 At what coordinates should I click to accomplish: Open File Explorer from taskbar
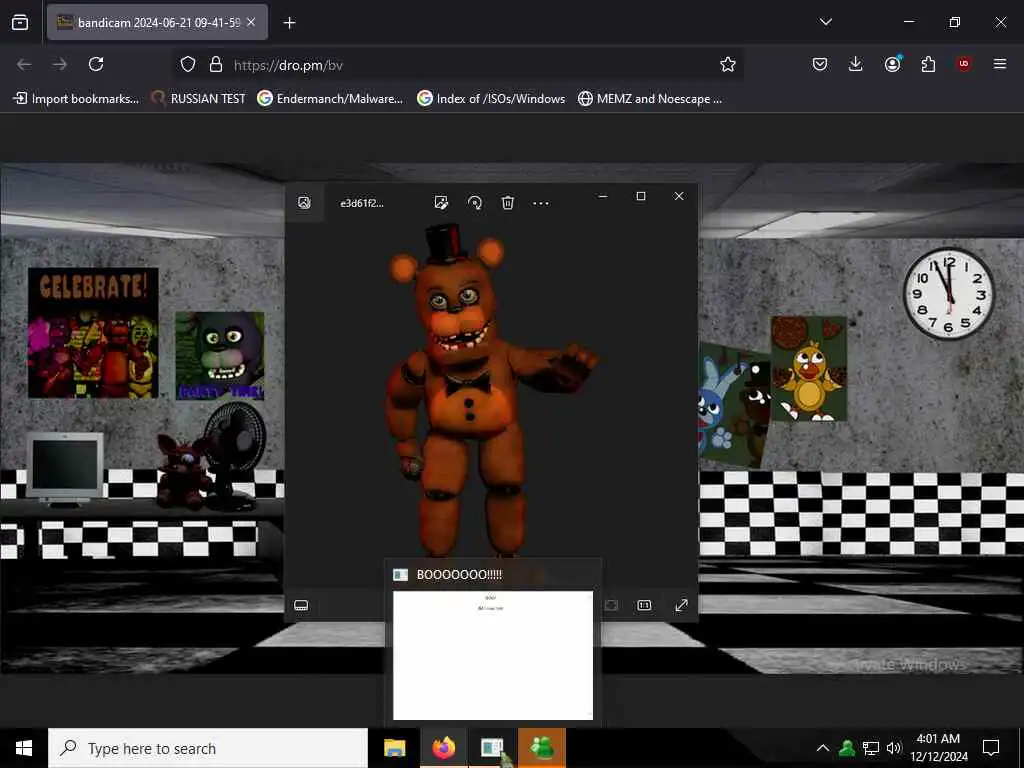(x=394, y=748)
